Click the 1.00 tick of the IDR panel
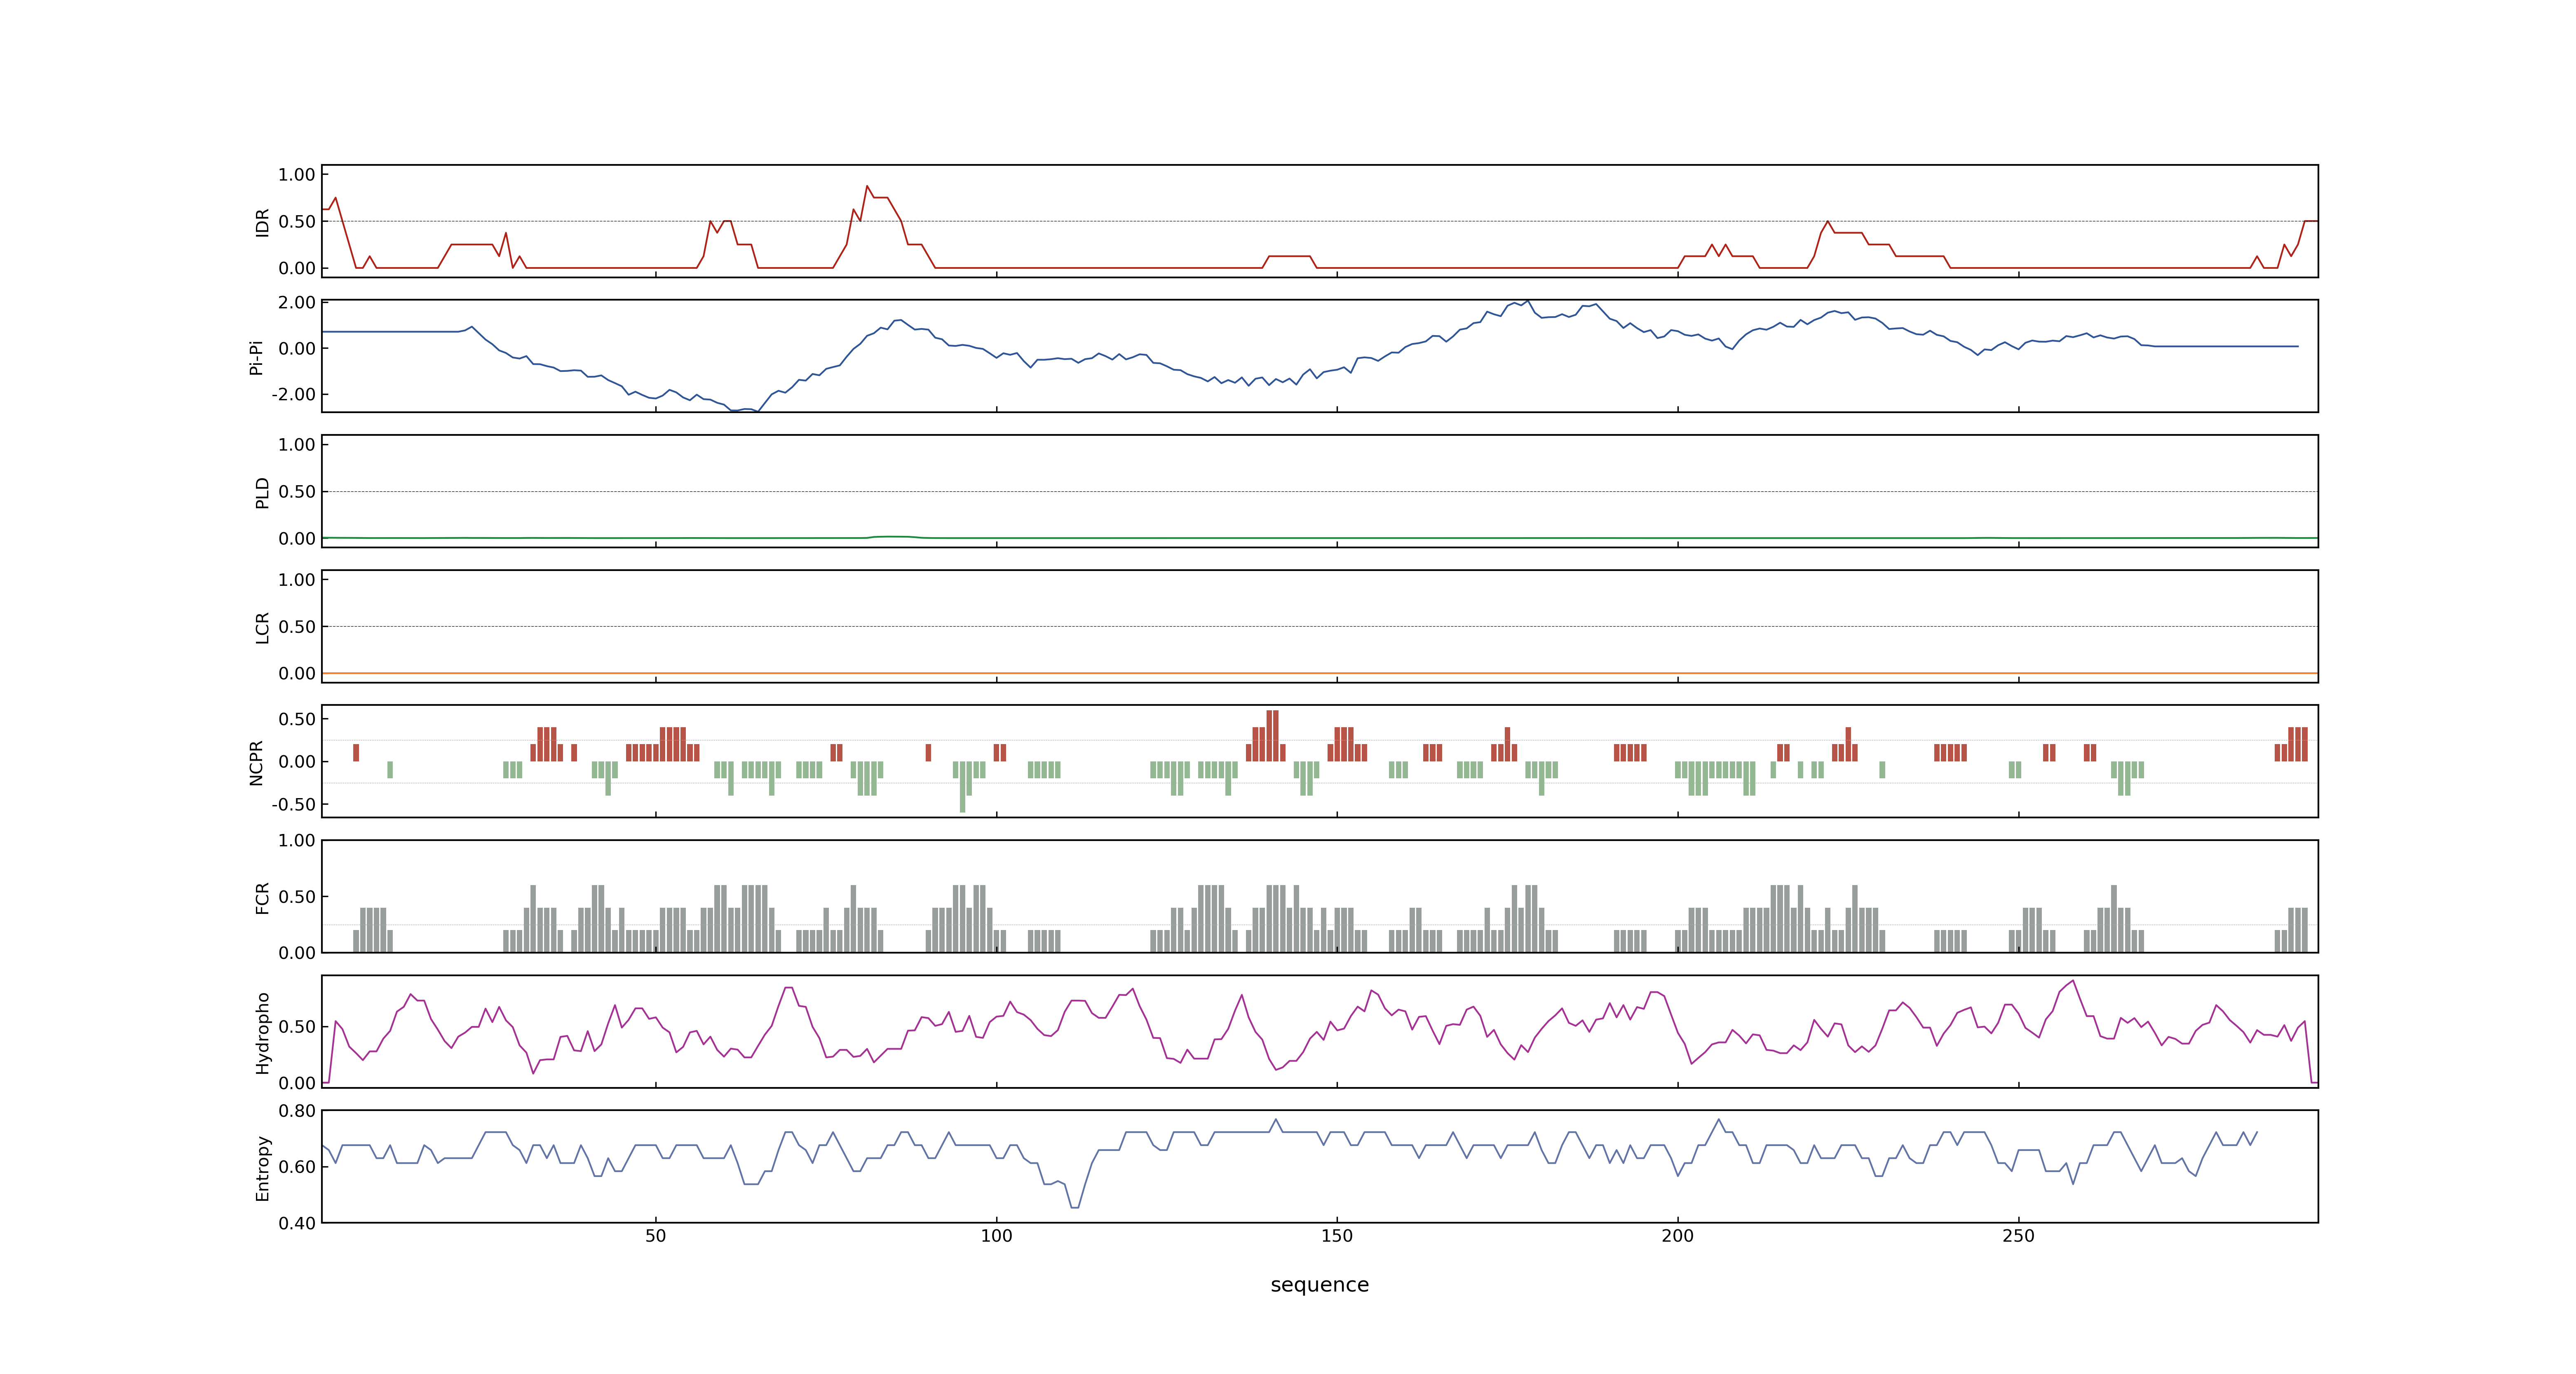The image size is (2576, 1374). click(297, 175)
